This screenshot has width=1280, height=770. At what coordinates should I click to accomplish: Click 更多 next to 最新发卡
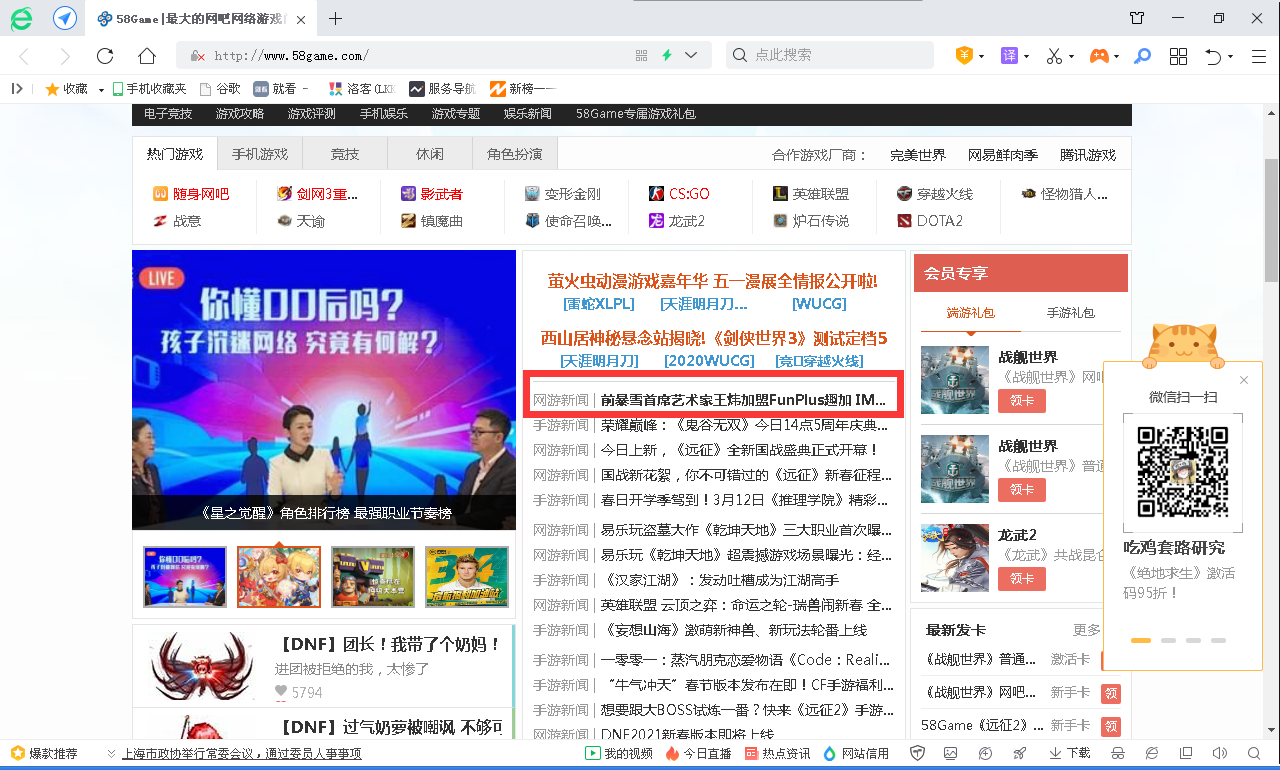[1087, 630]
